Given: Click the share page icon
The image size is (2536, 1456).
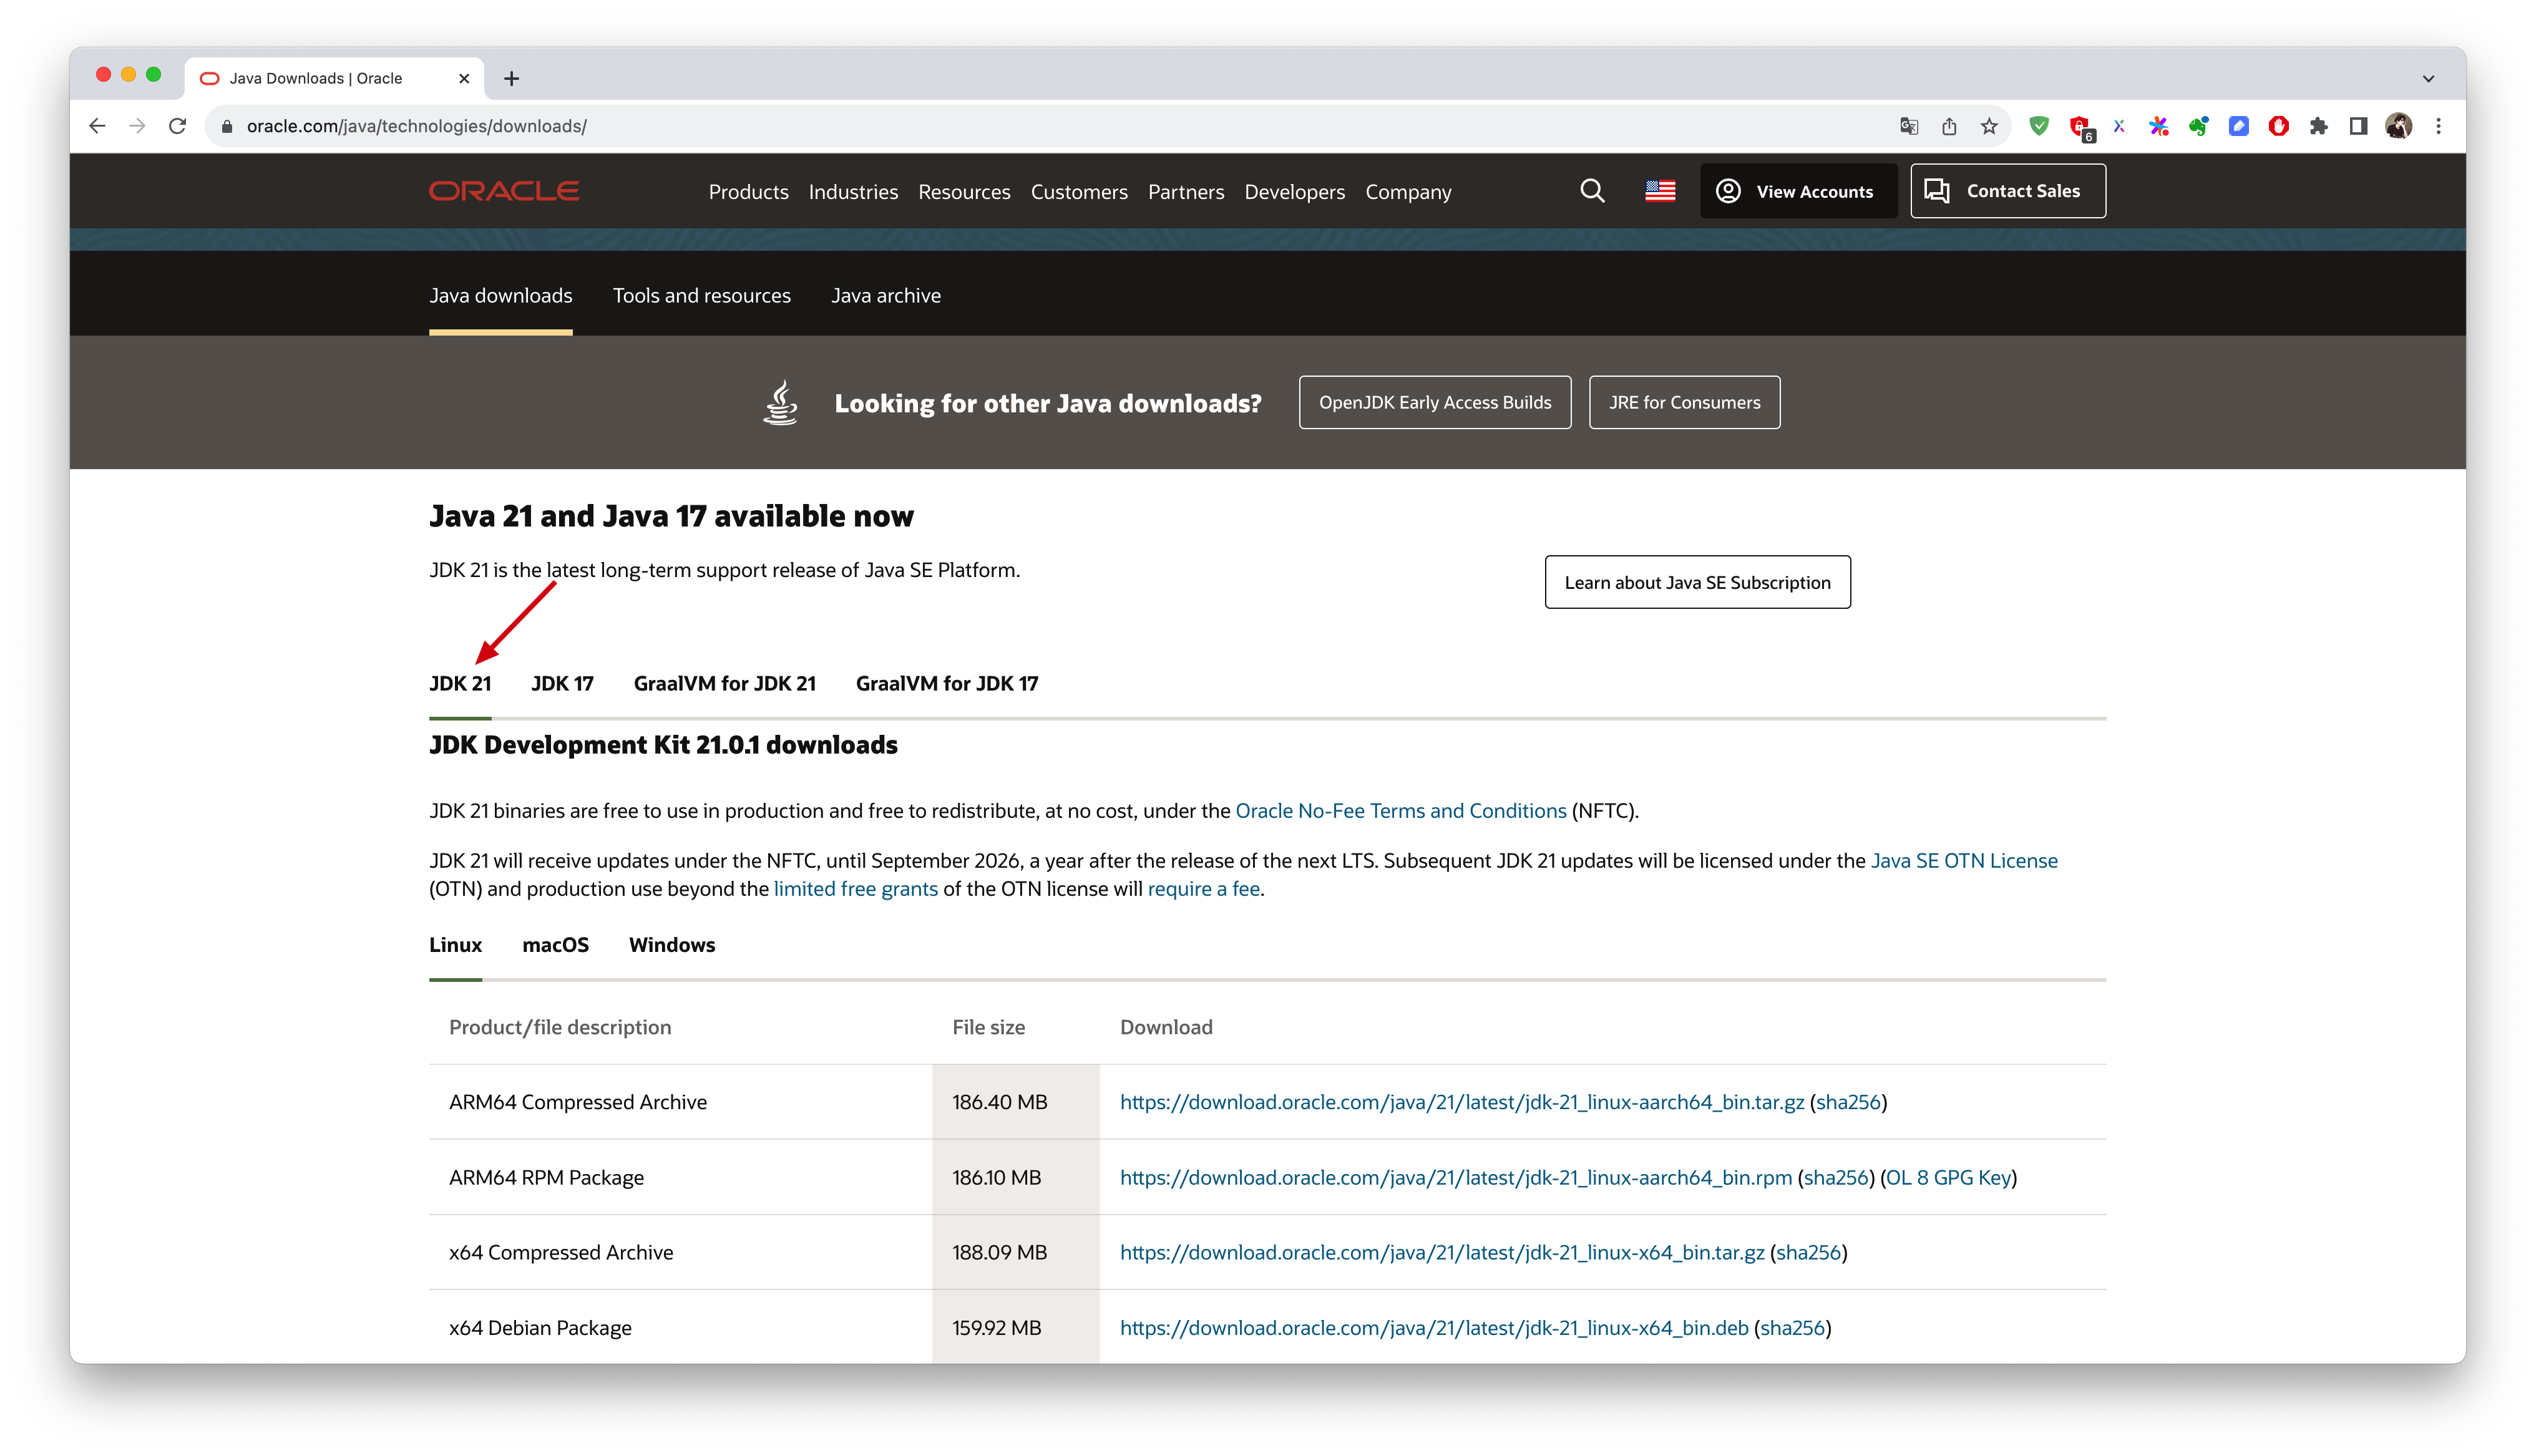Looking at the screenshot, I should click(x=1949, y=126).
